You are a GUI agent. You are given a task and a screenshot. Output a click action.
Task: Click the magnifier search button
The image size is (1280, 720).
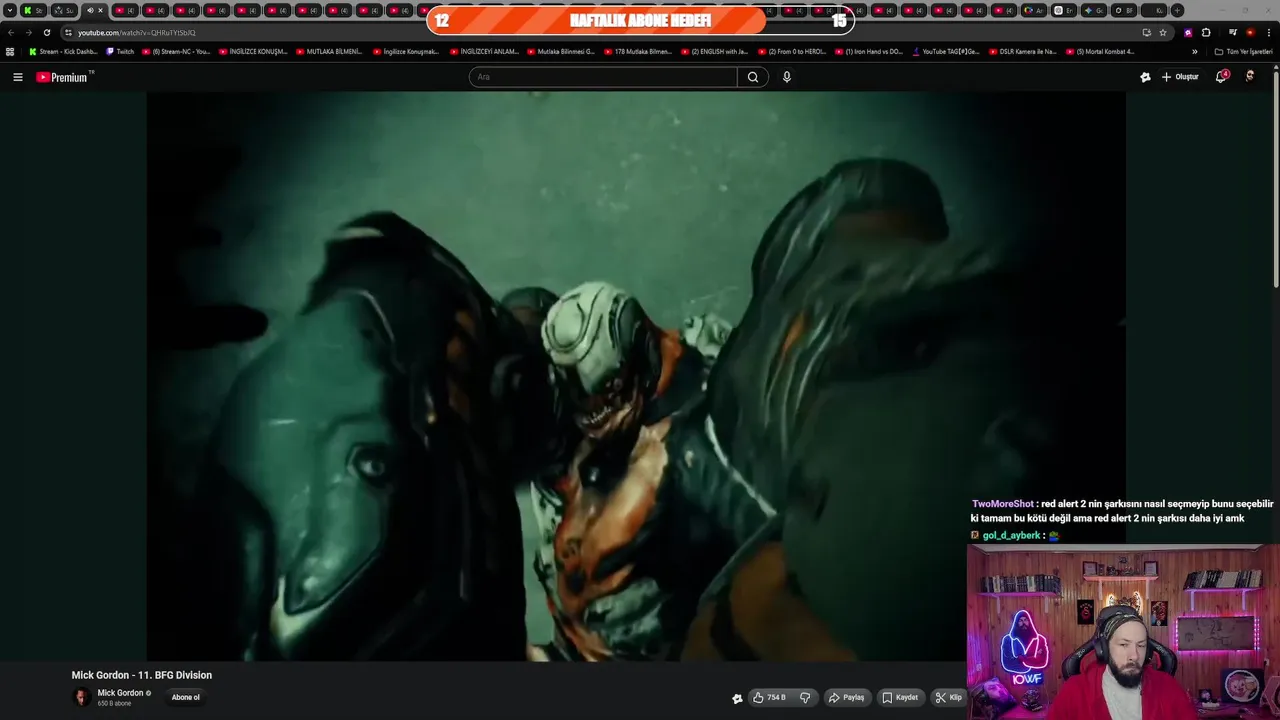(753, 77)
